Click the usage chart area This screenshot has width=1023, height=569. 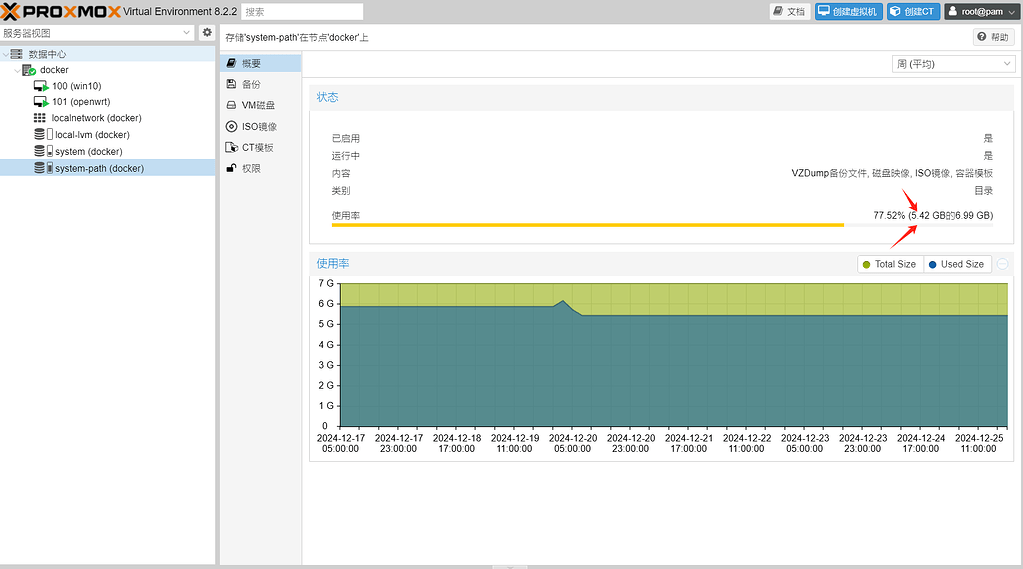(x=674, y=354)
